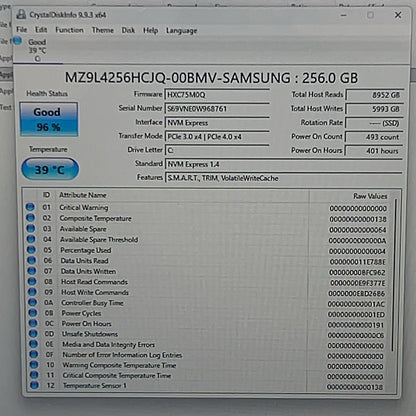Click the Total Host Writes value 5993 GB
Viewport: 416px width, 416px height.
pyautogui.click(x=375, y=109)
